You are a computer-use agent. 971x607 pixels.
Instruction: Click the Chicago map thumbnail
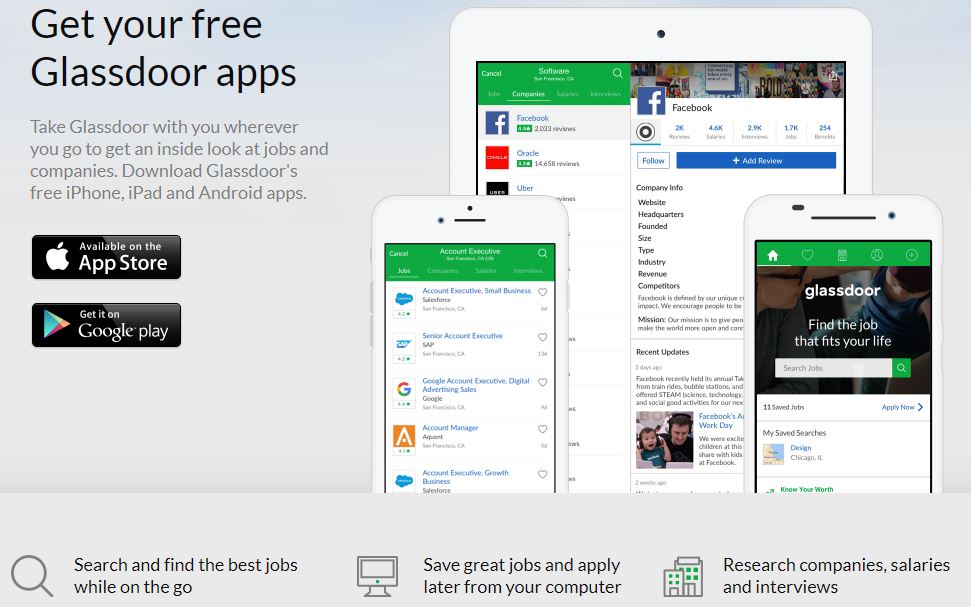point(773,453)
